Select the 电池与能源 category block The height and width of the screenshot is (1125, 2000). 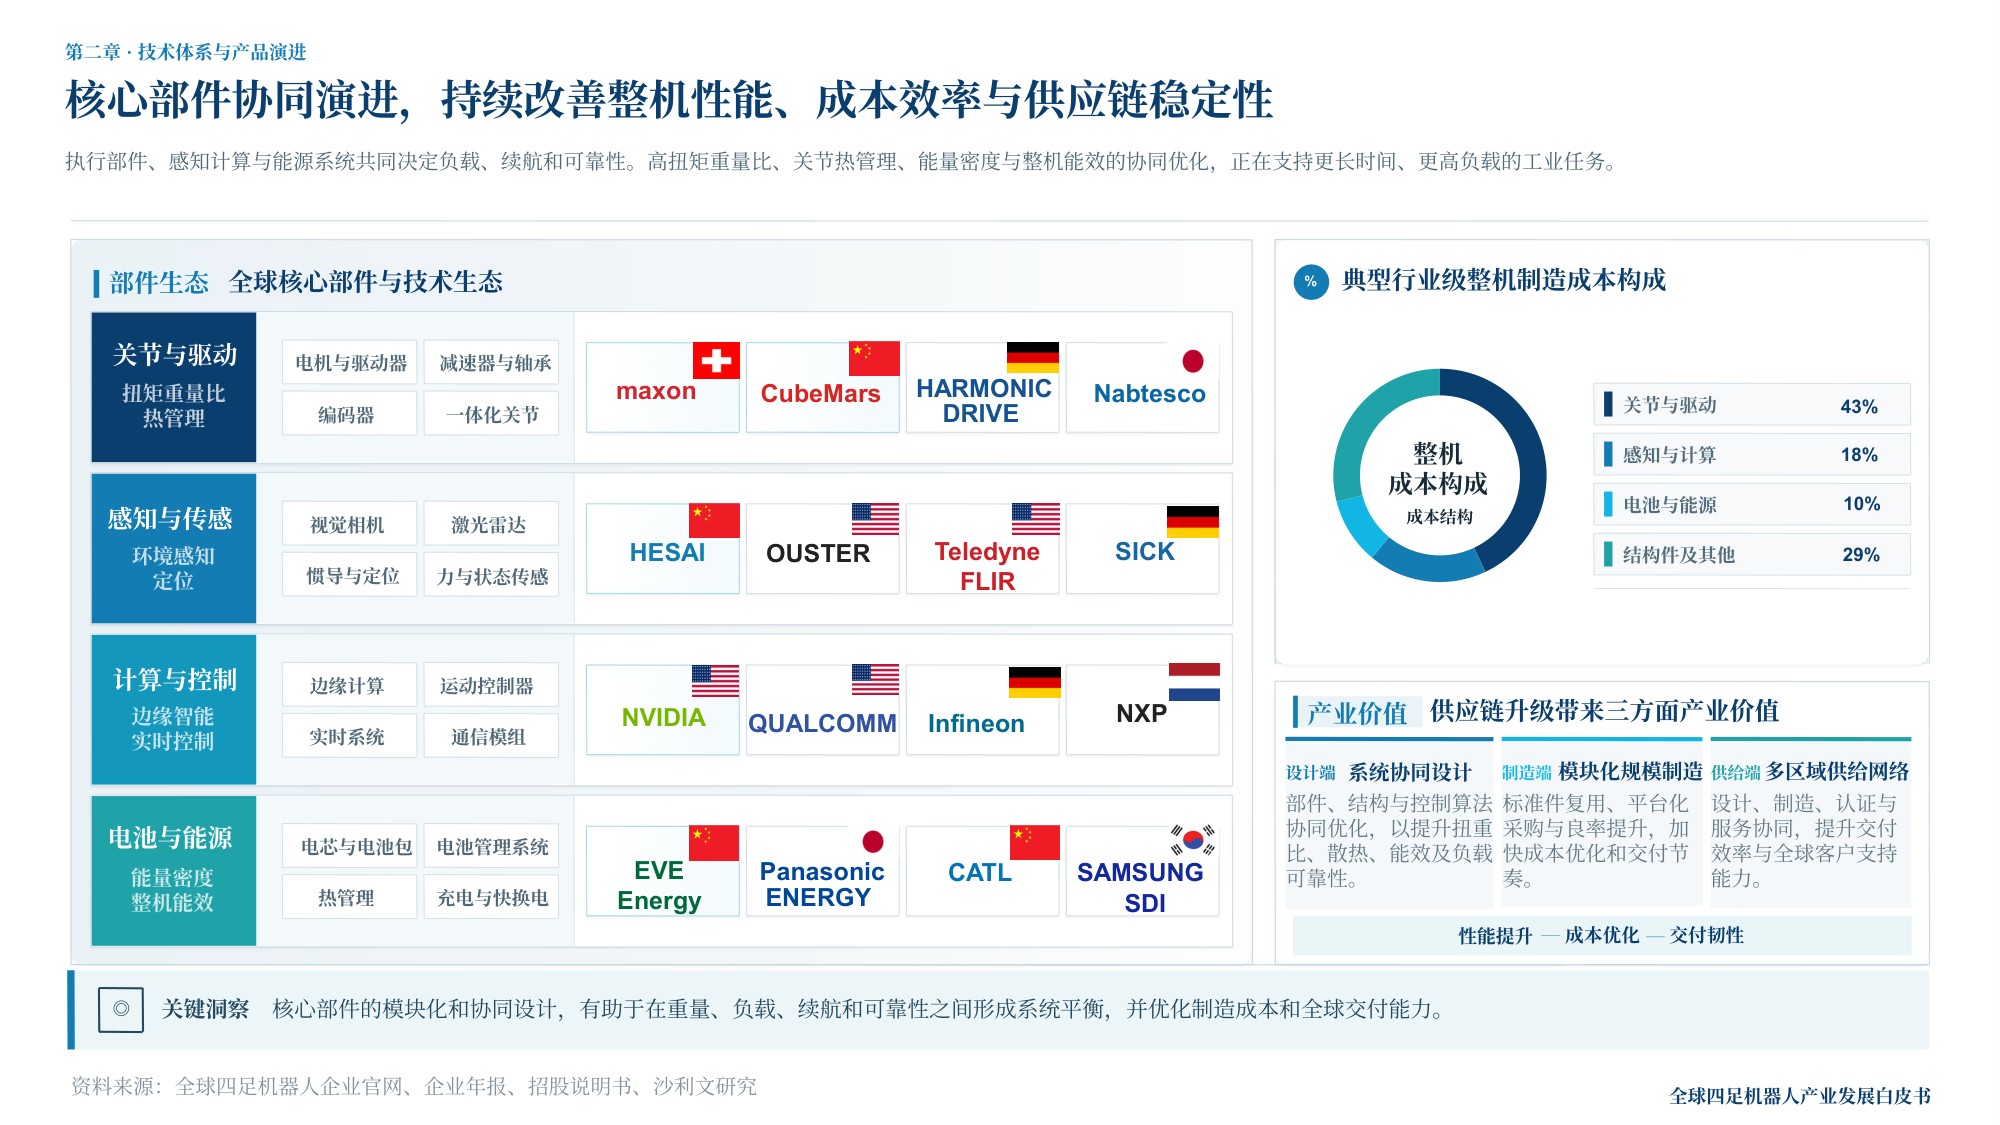pos(174,871)
